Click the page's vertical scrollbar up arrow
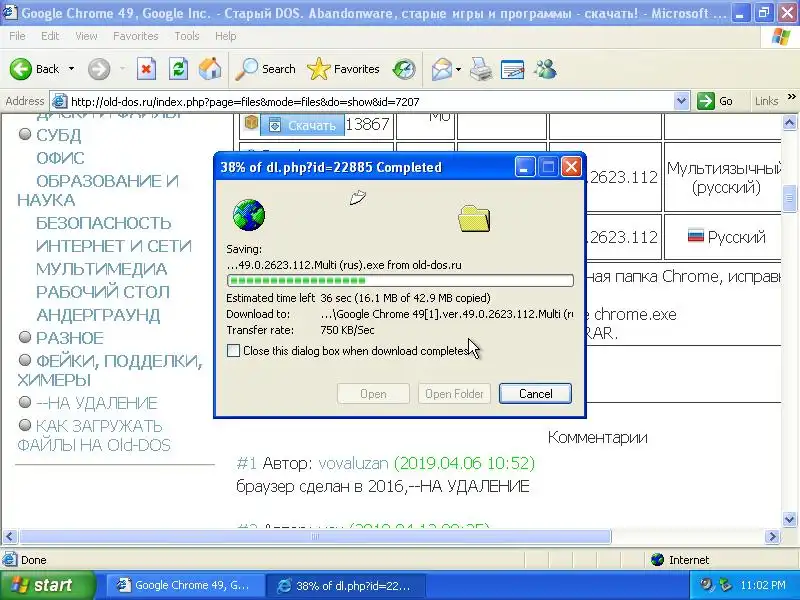Image resolution: width=800 pixels, height=600 pixels. coord(789,122)
